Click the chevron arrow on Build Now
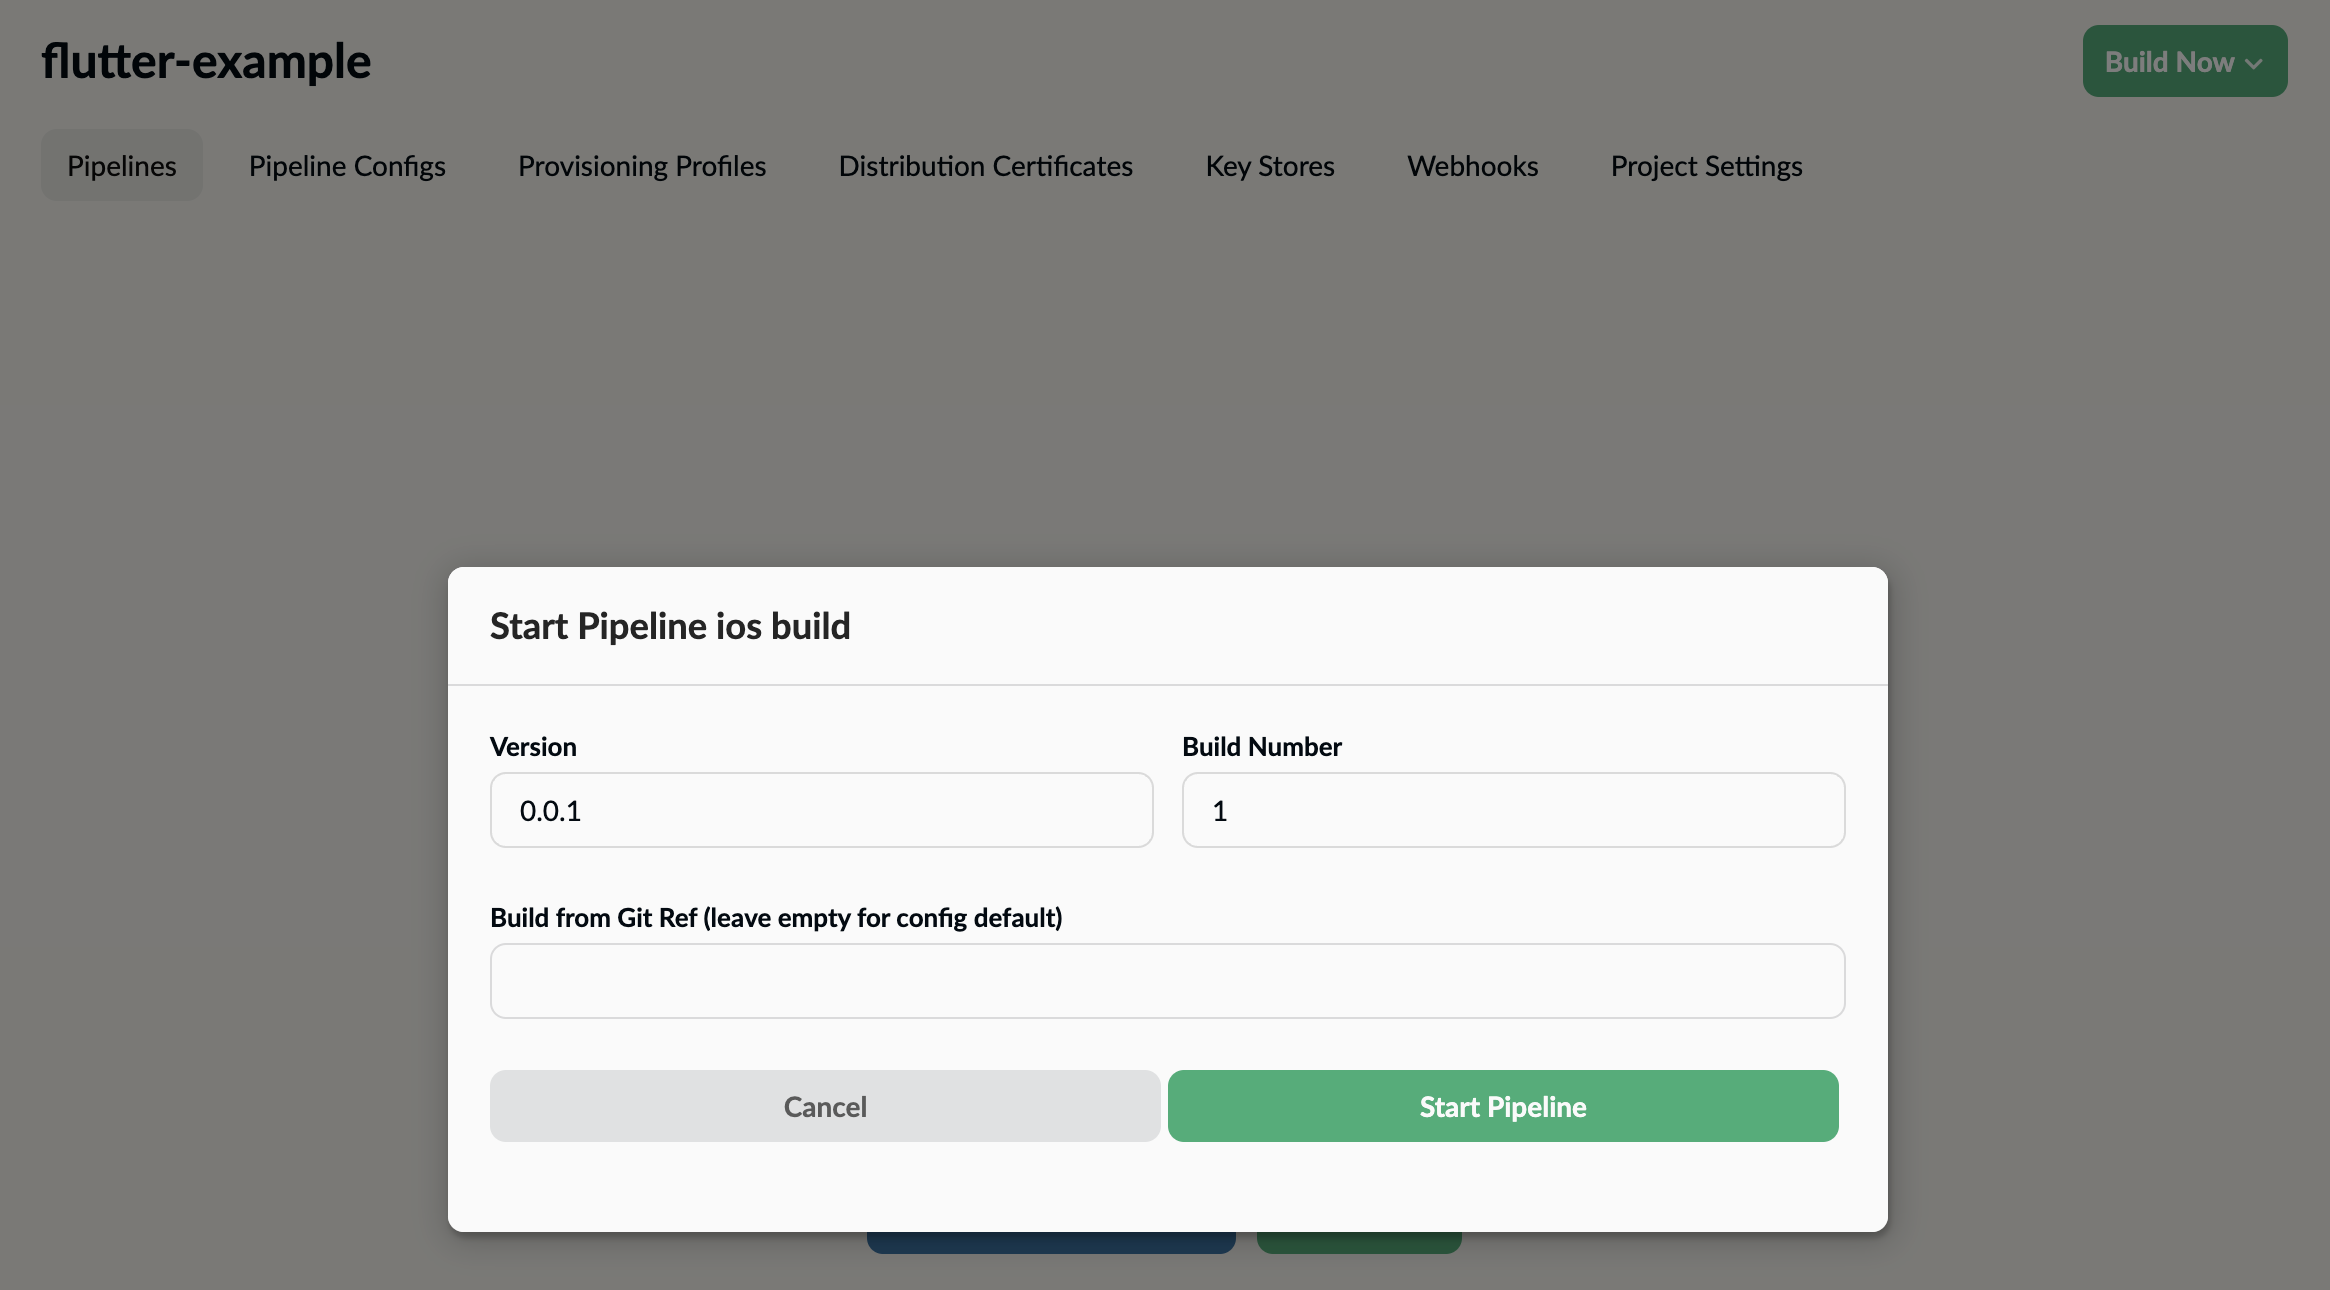This screenshot has height=1290, width=2330. 2254,63
